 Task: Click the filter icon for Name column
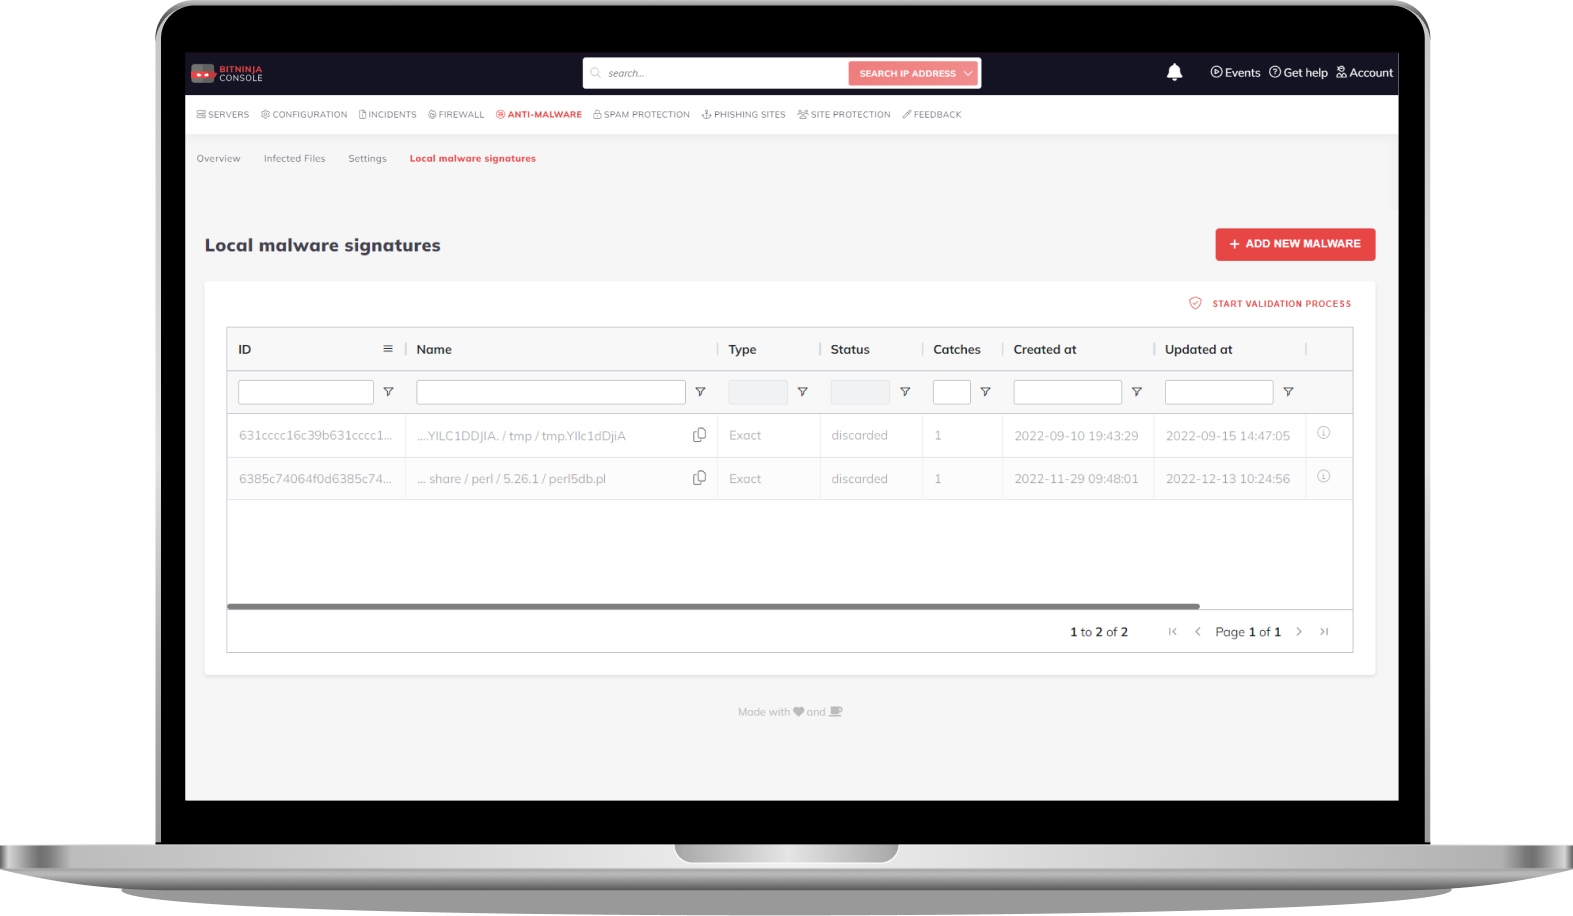(x=700, y=392)
